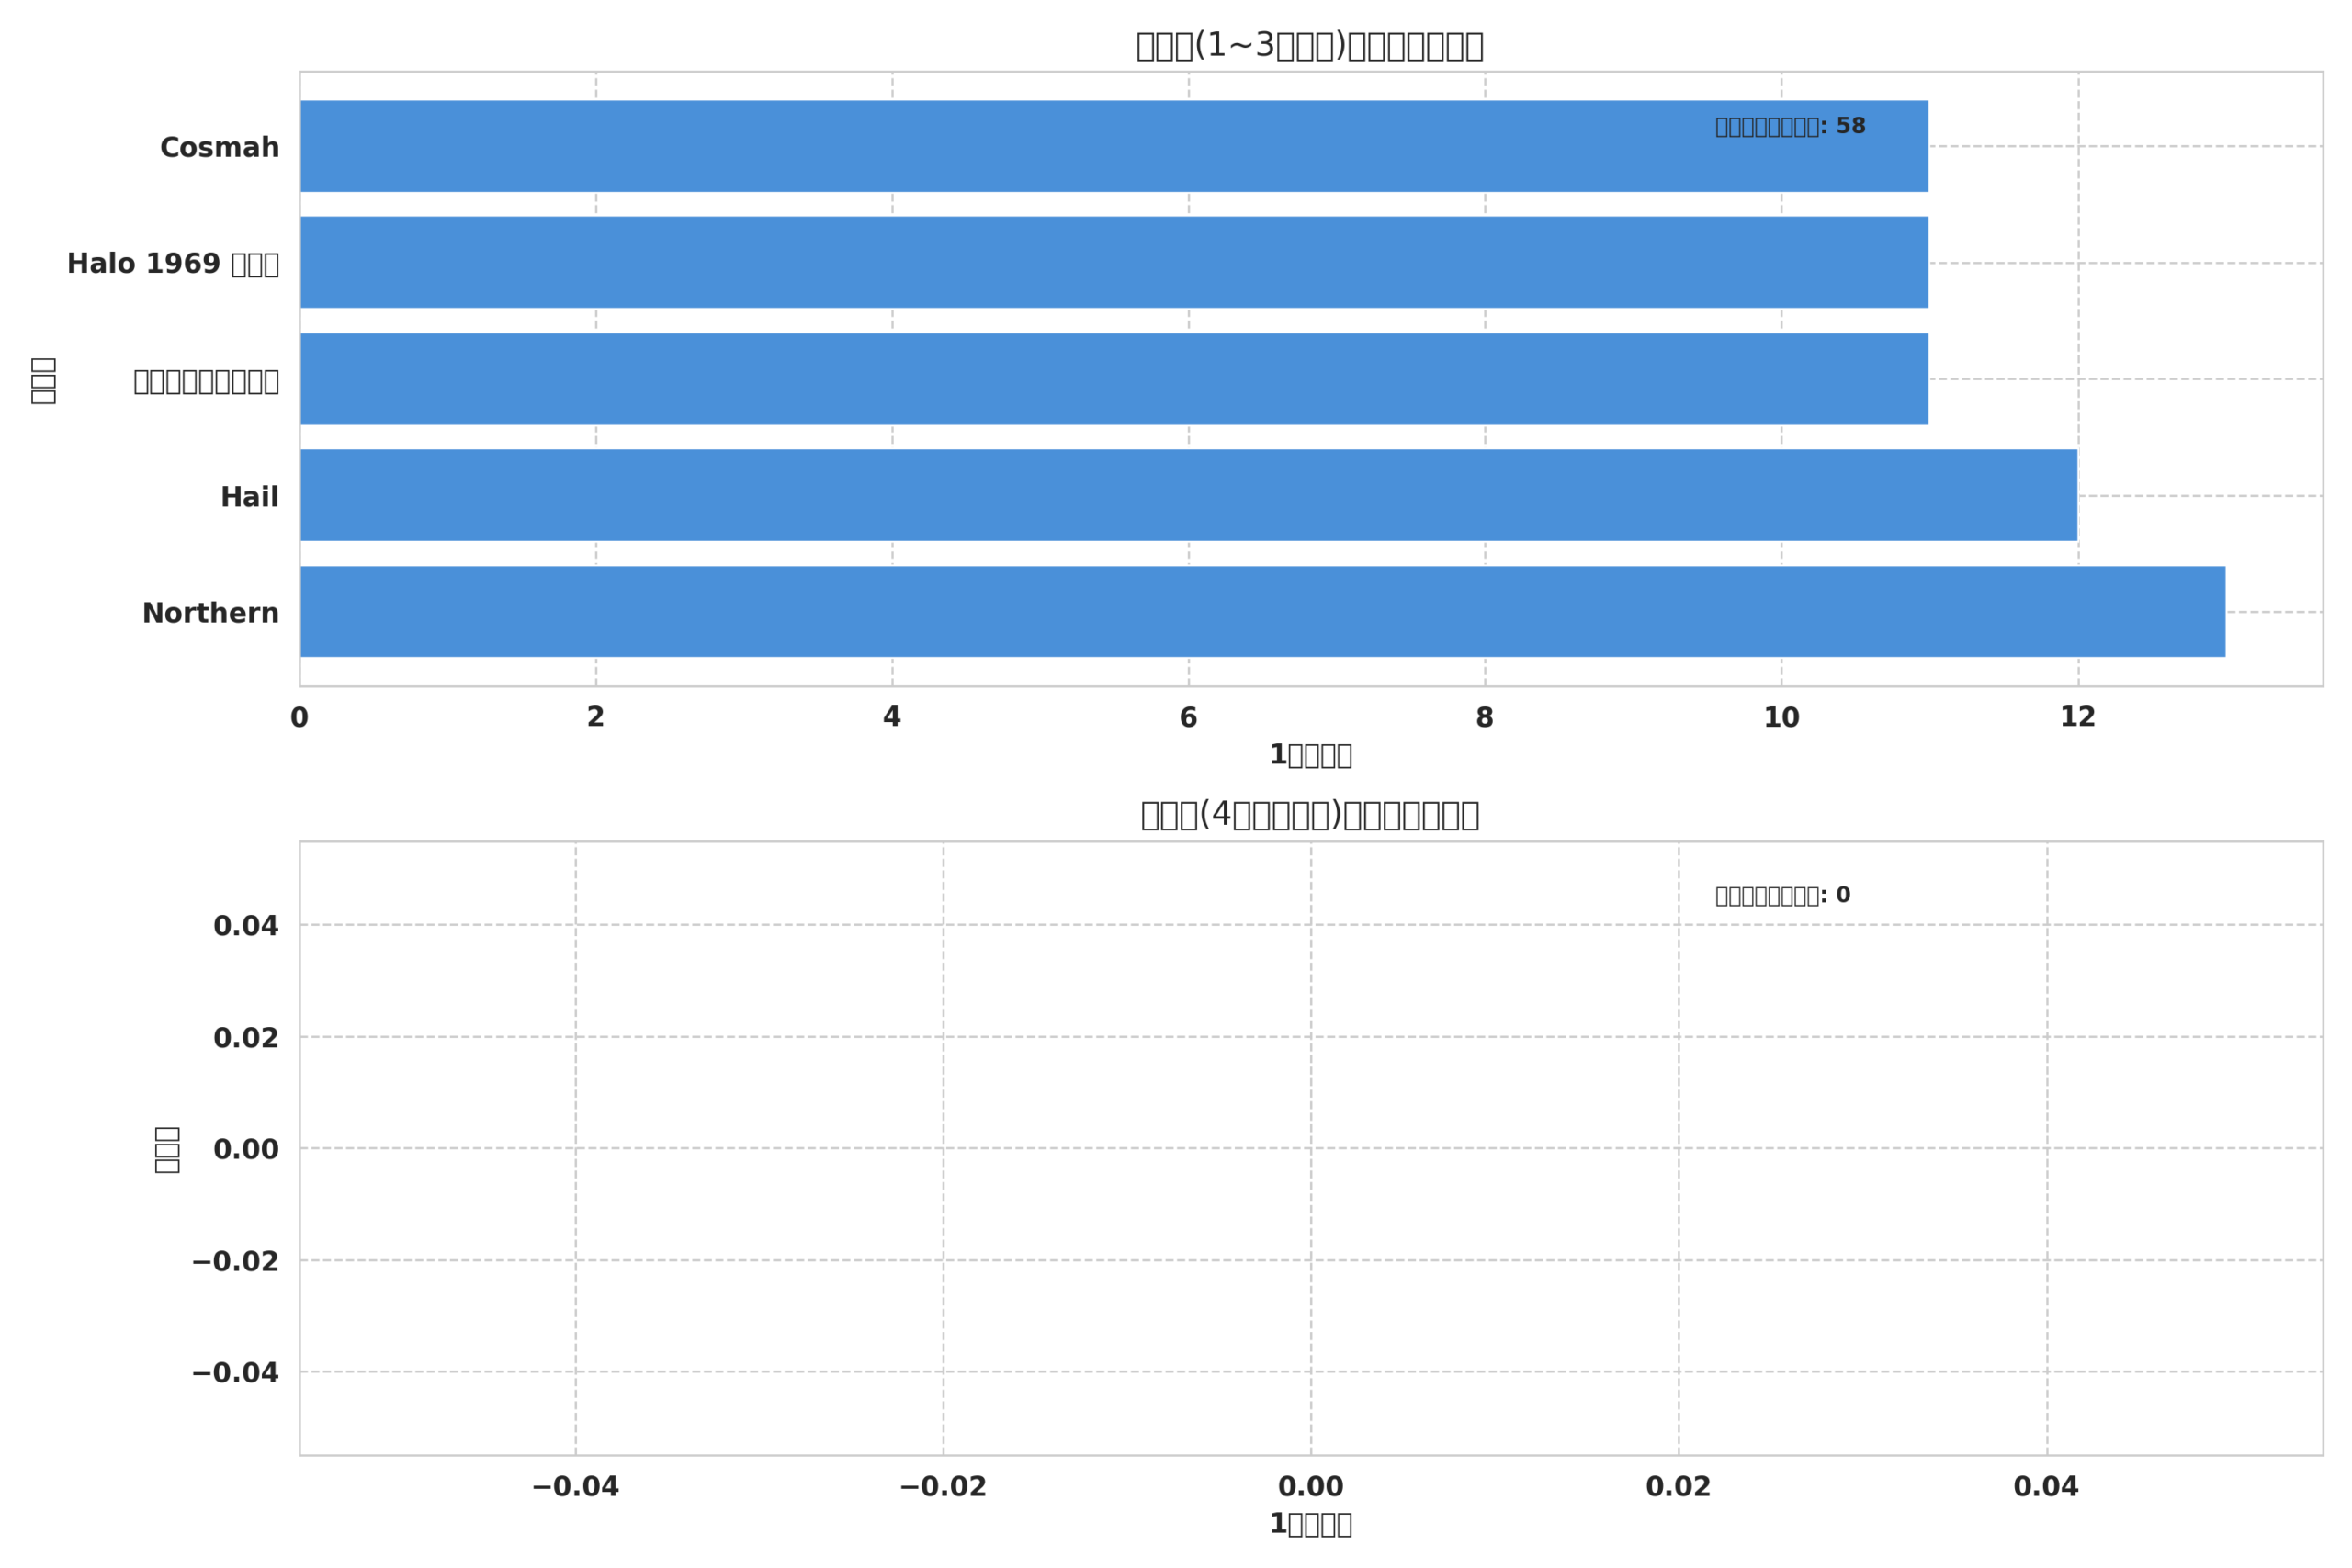Viewport: 2352px width, 1568px height.
Task: Click "−0.02" on the bottom chart y-axis
Action: pyautogui.click(x=235, y=1262)
